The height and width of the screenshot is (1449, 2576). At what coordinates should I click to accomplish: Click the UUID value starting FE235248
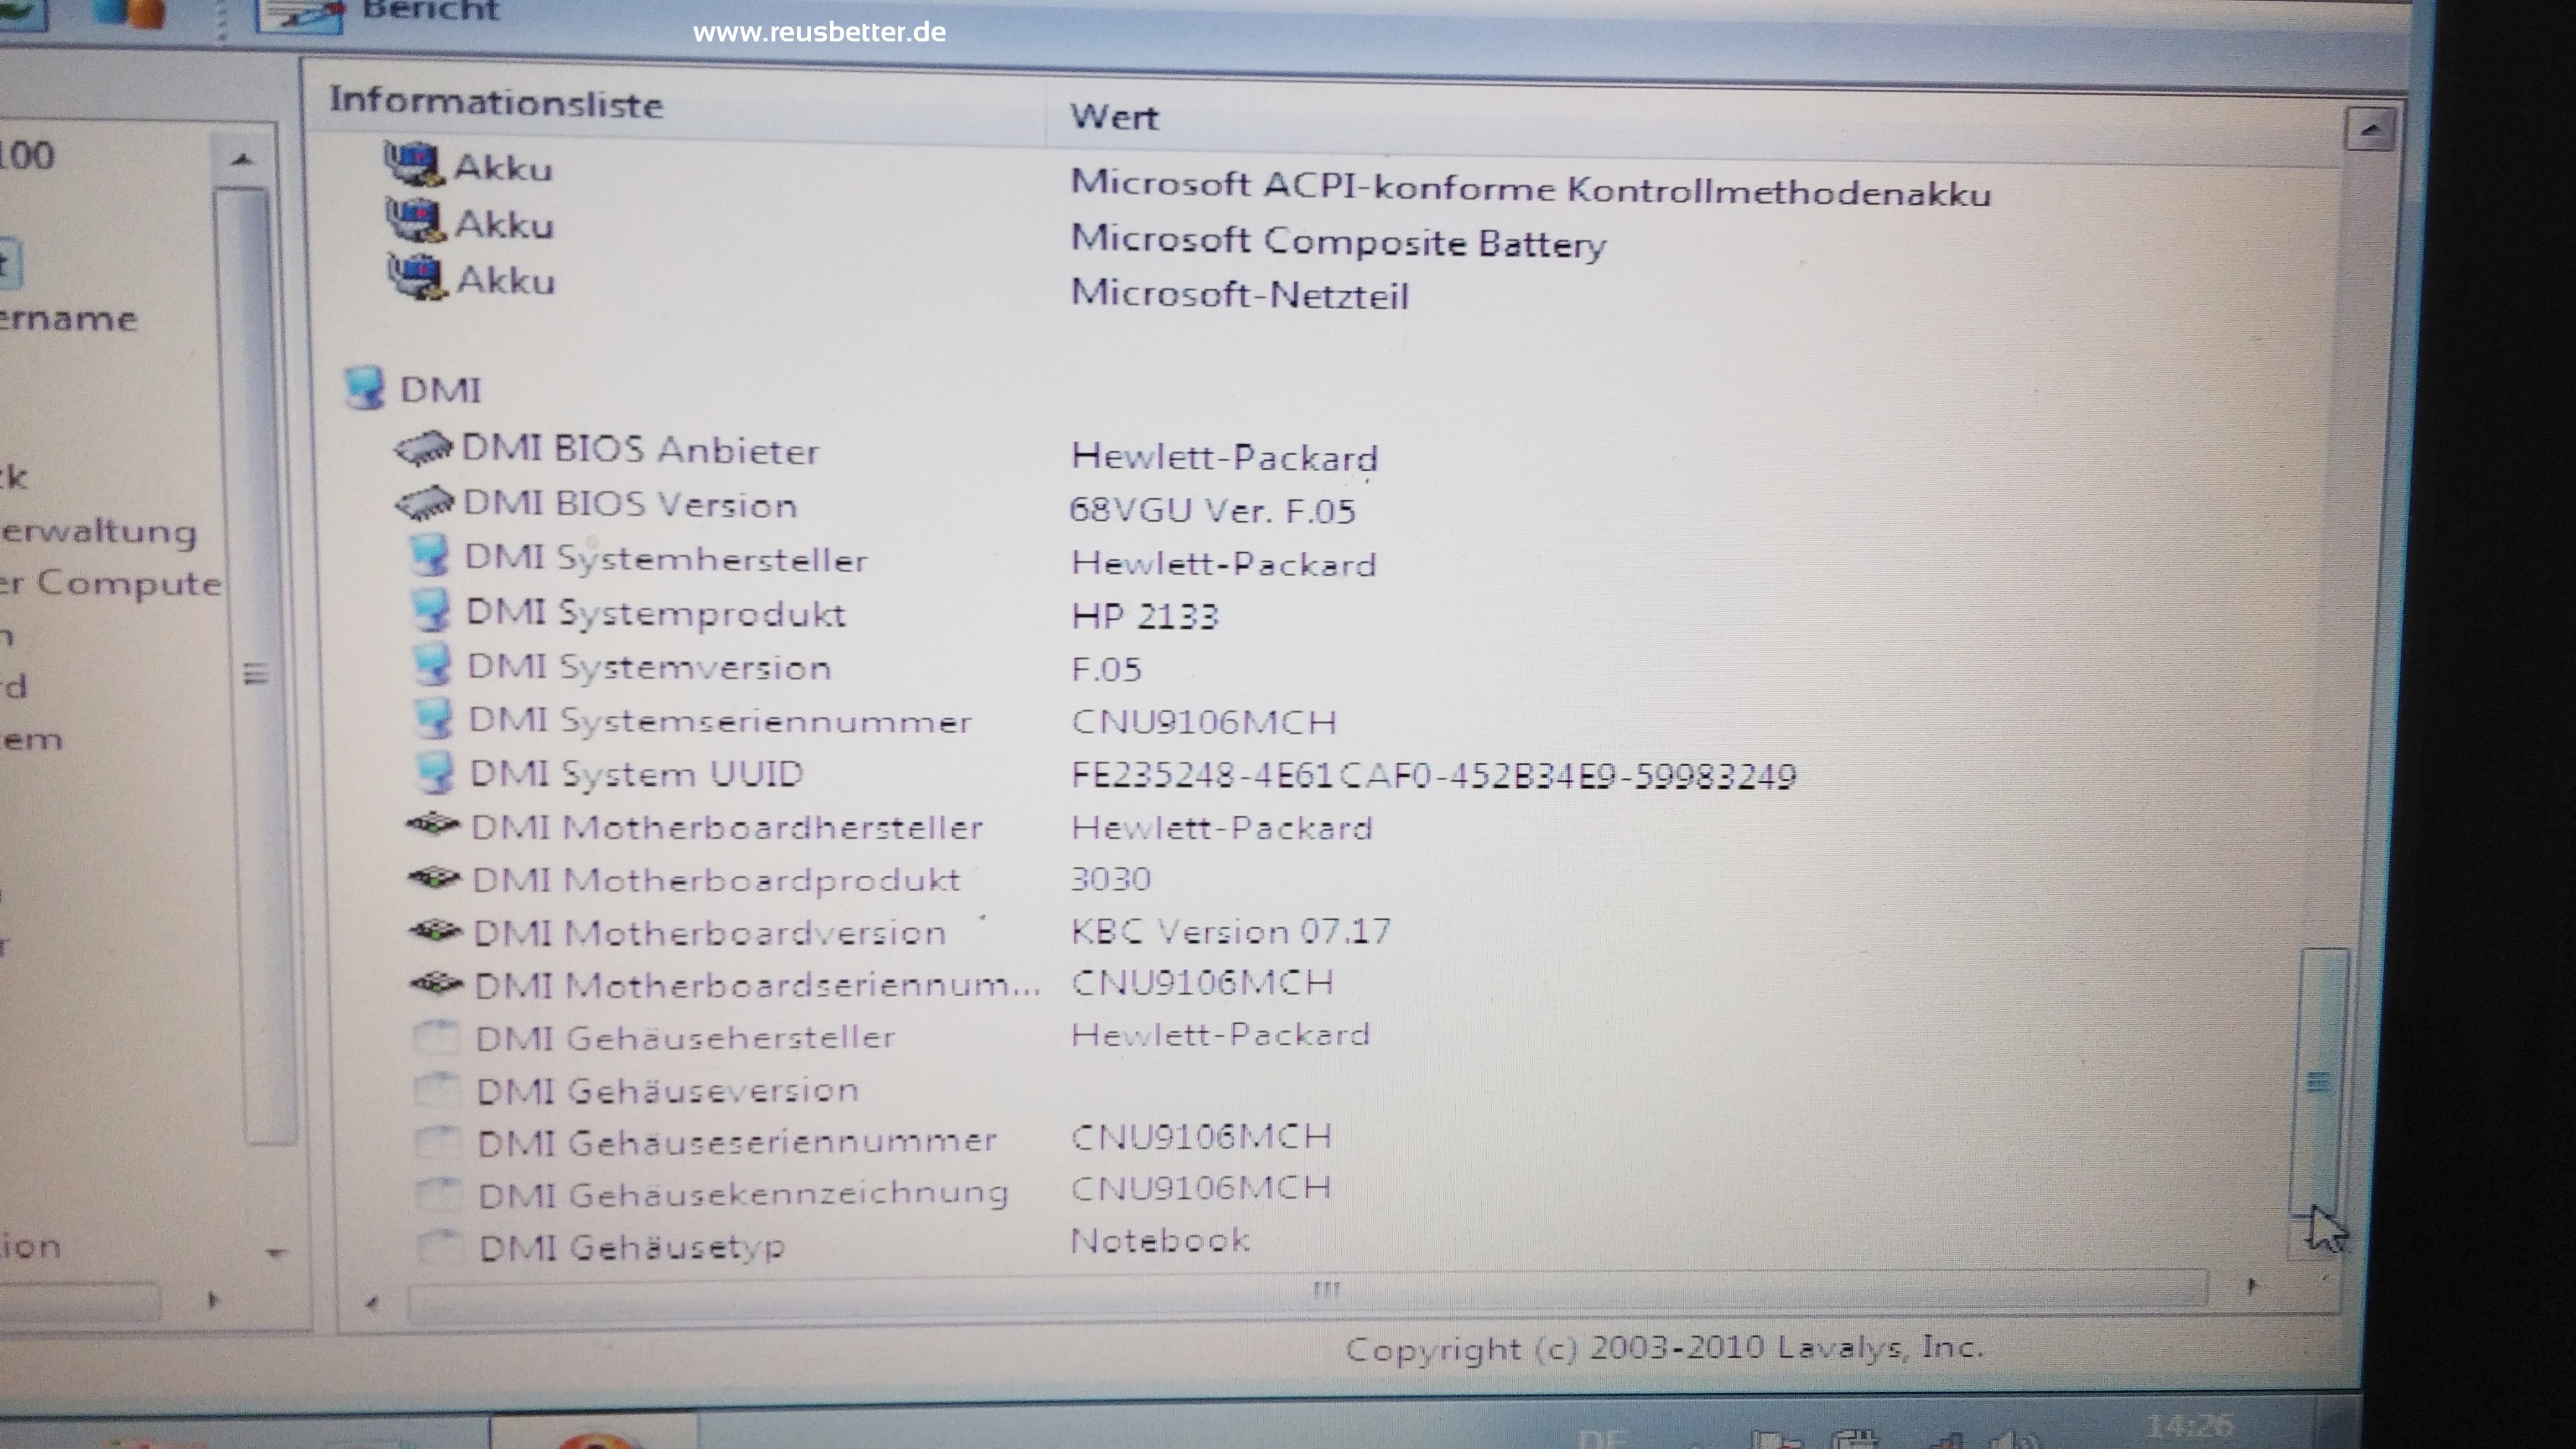1433,775
